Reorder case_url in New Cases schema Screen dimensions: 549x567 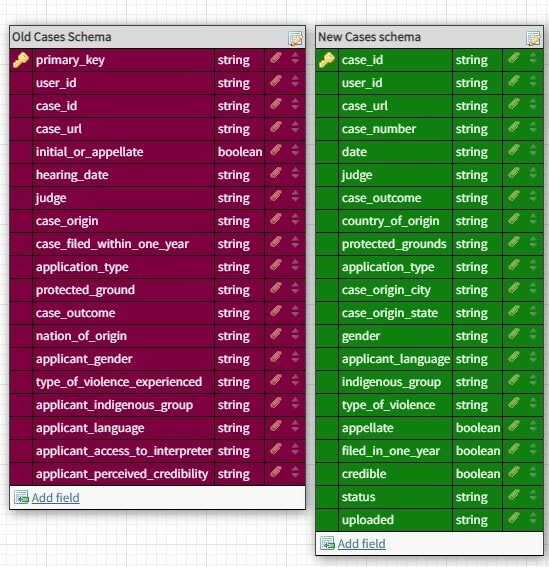pyautogui.click(x=533, y=104)
